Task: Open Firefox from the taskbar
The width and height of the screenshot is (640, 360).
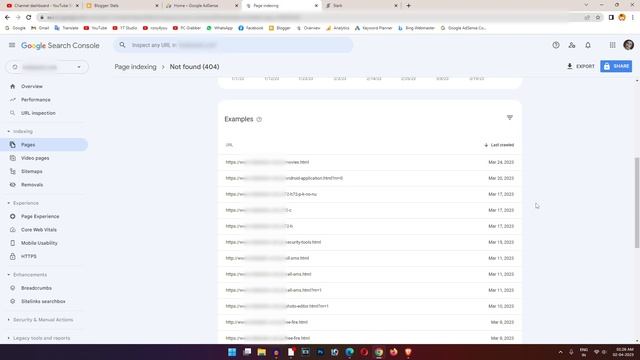Action: tap(393, 352)
